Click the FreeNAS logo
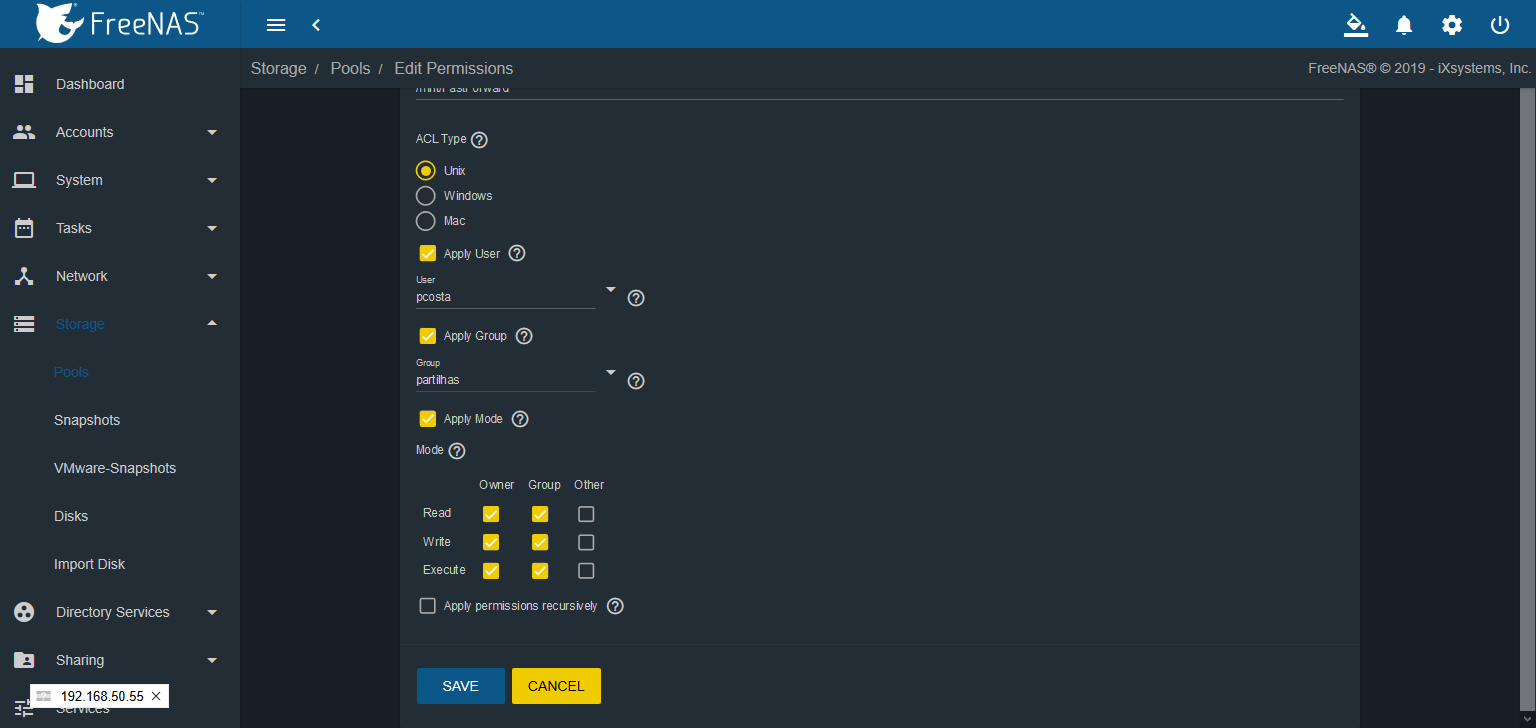The width and height of the screenshot is (1536, 728). 118,23
